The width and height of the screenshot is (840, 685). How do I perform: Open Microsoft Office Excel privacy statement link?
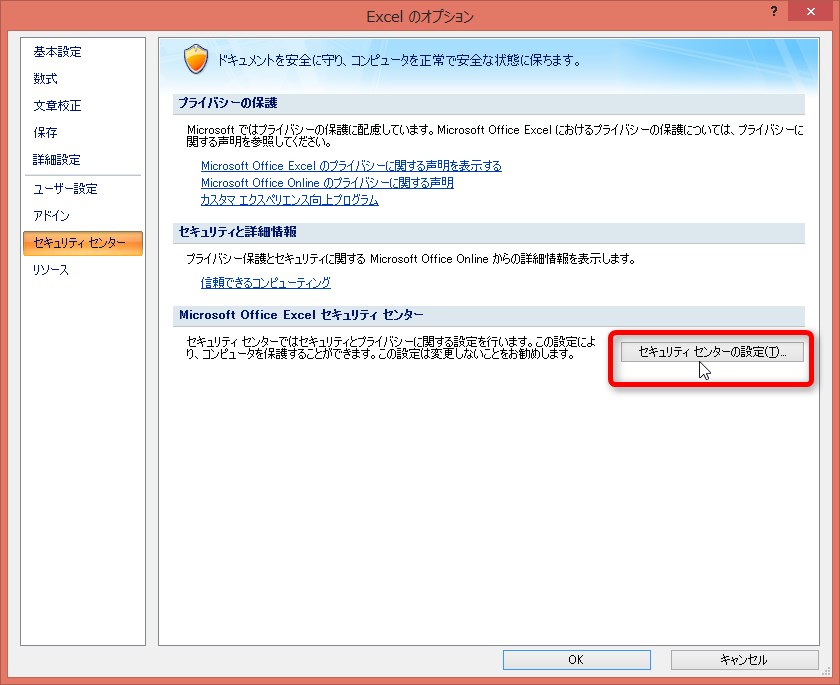tap(351, 165)
